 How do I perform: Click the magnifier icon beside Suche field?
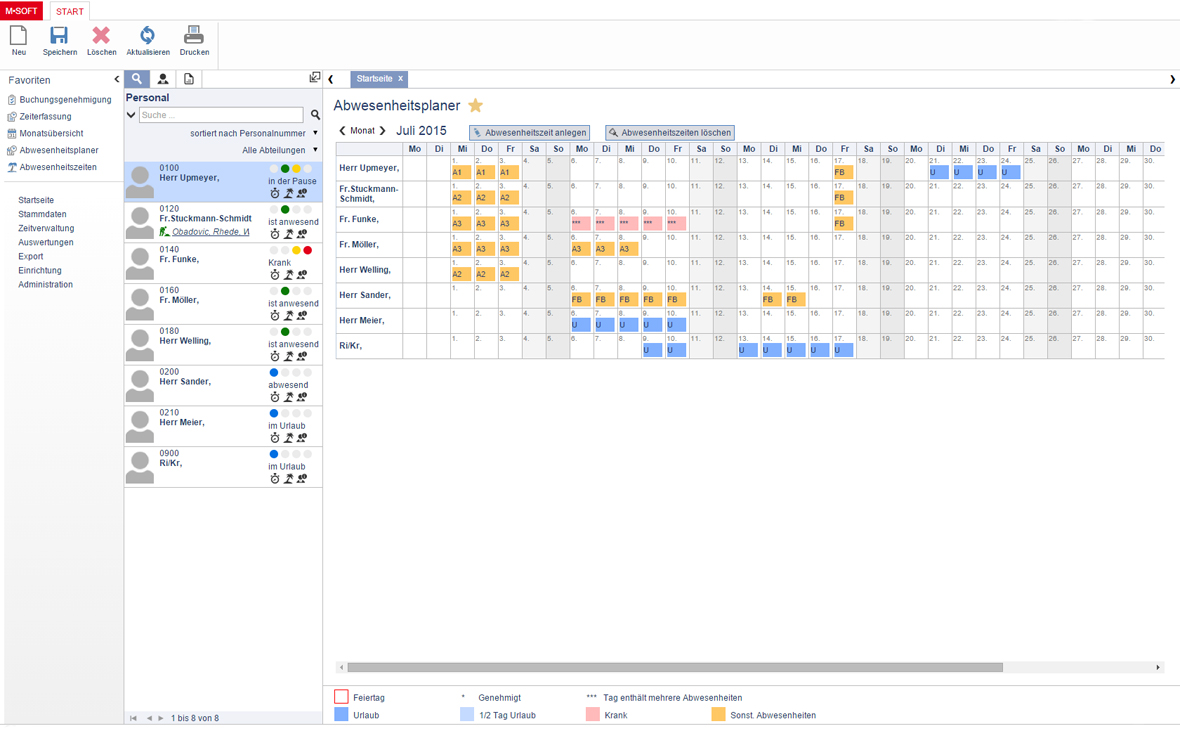coord(315,116)
